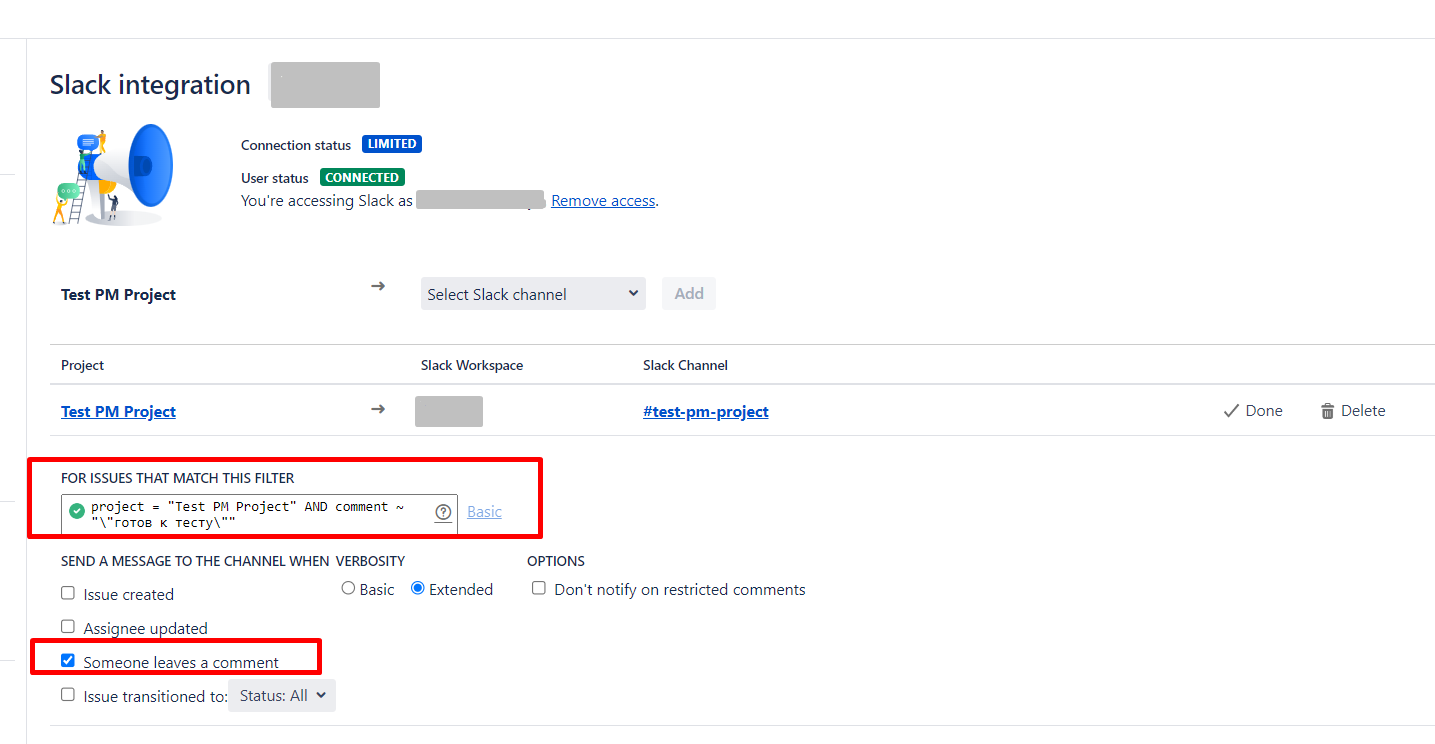Select Basic verbosity radio button
1435x744 pixels.
[348, 588]
